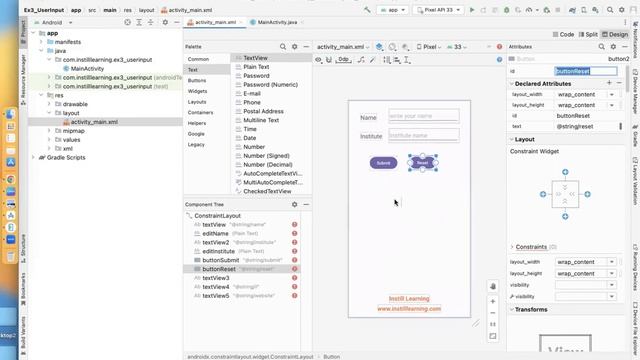Collapse the Declared Attributes section
This screenshot has height=360, width=640.
click(512, 83)
